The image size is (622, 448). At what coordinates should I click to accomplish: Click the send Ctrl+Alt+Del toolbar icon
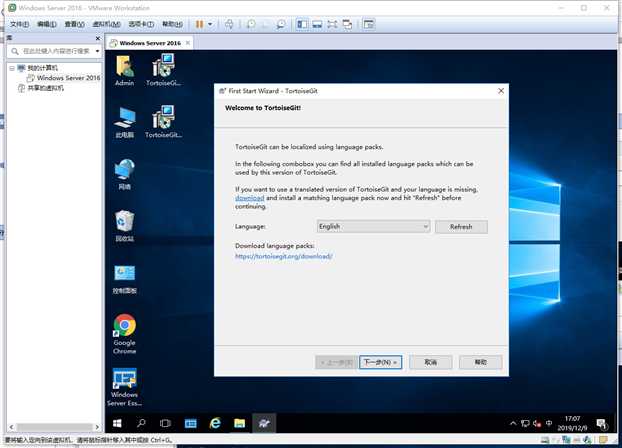[x=229, y=24]
